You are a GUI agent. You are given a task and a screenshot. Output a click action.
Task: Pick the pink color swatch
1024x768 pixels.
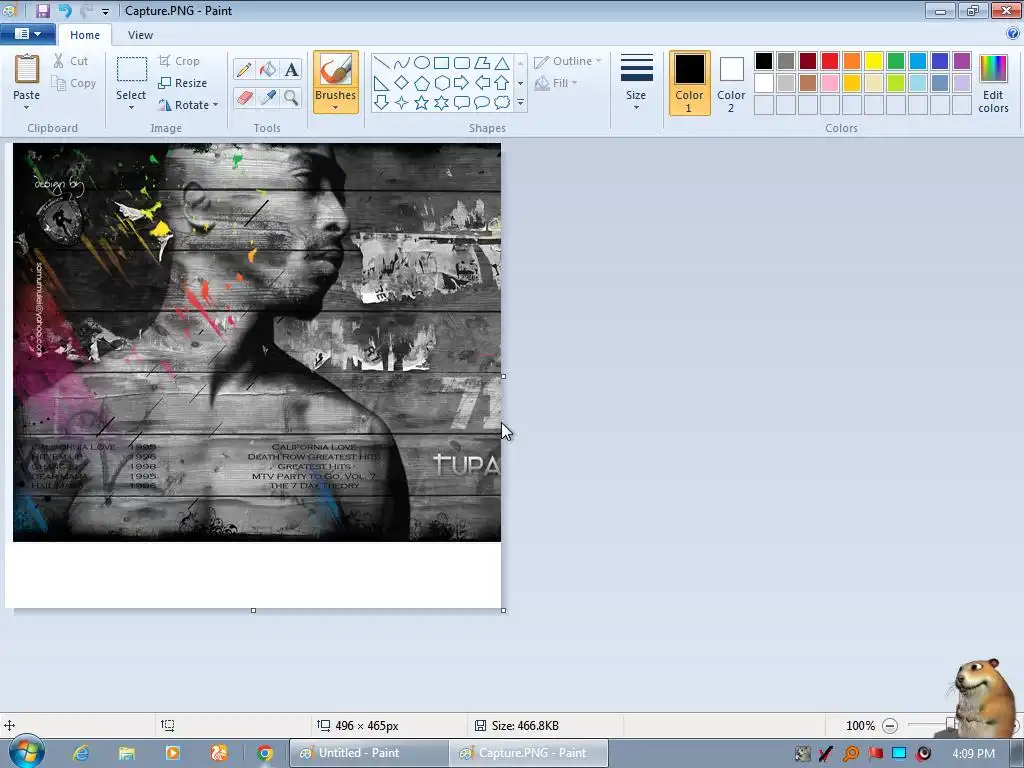click(x=830, y=83)
